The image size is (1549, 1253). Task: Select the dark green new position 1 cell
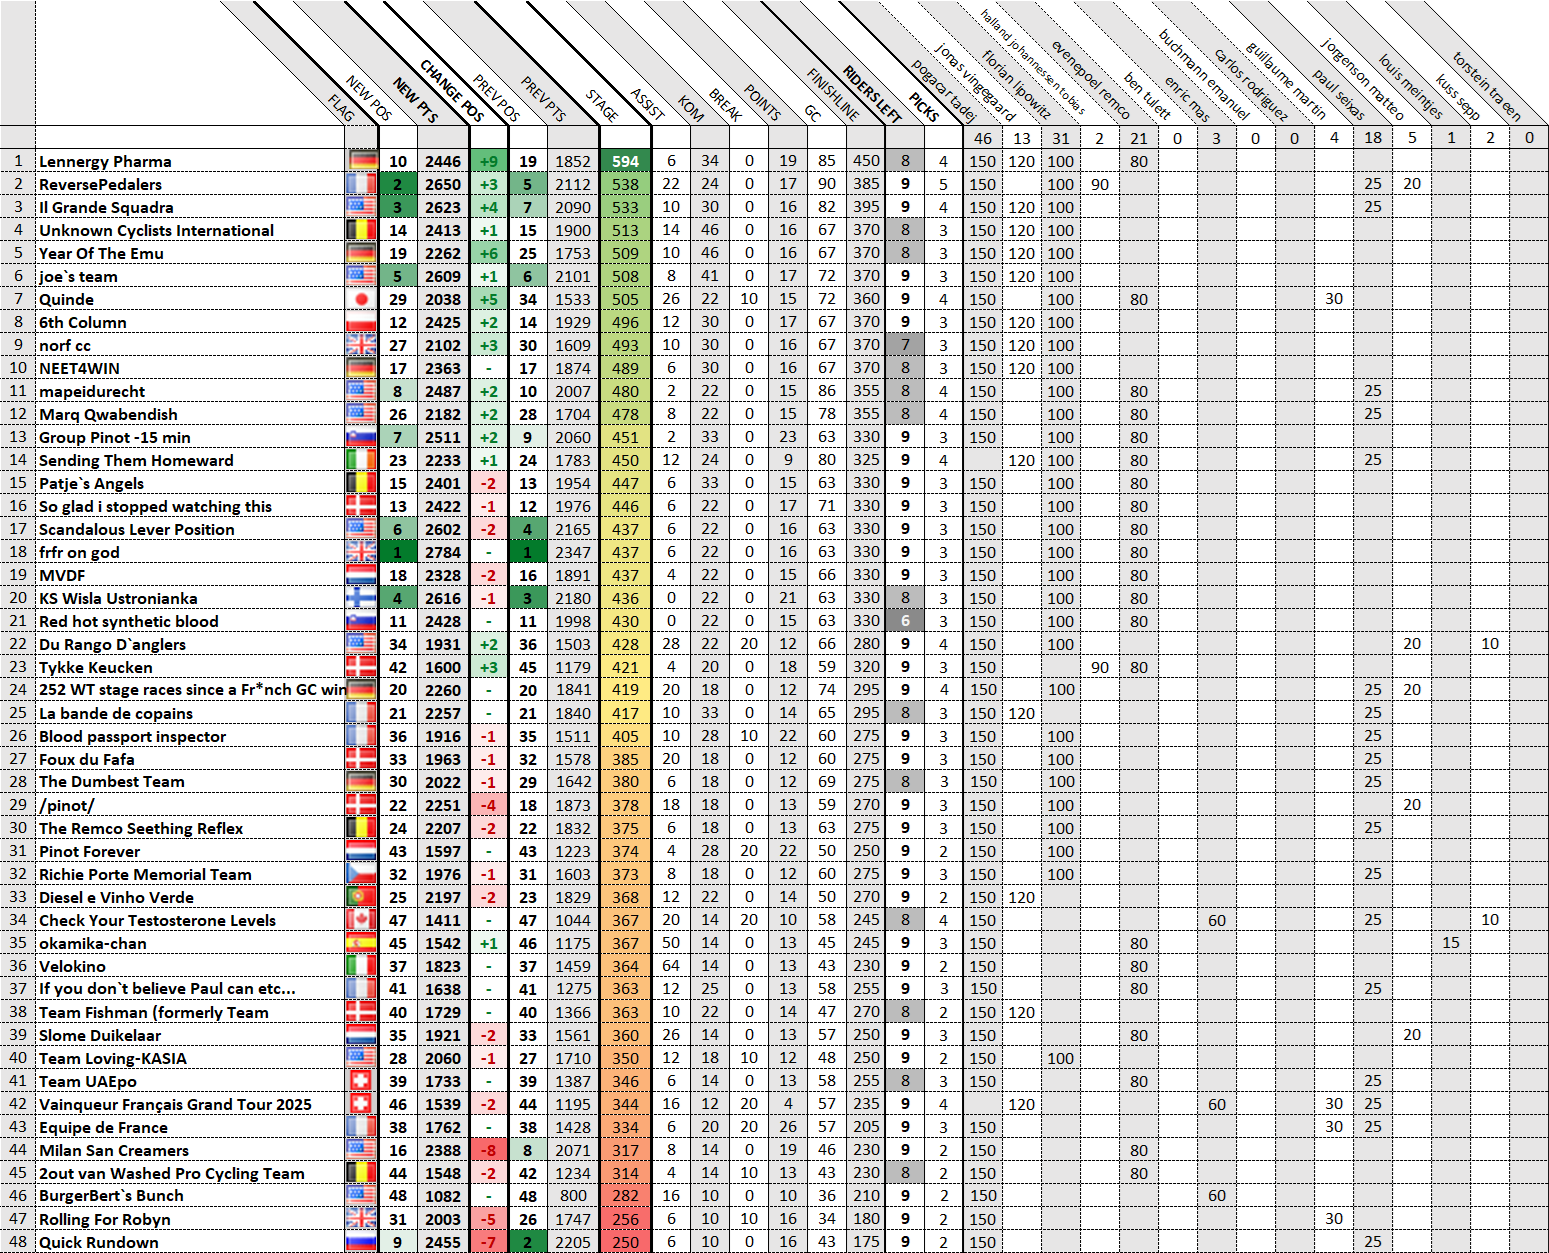pyautogui.click(x=398, y=552)
